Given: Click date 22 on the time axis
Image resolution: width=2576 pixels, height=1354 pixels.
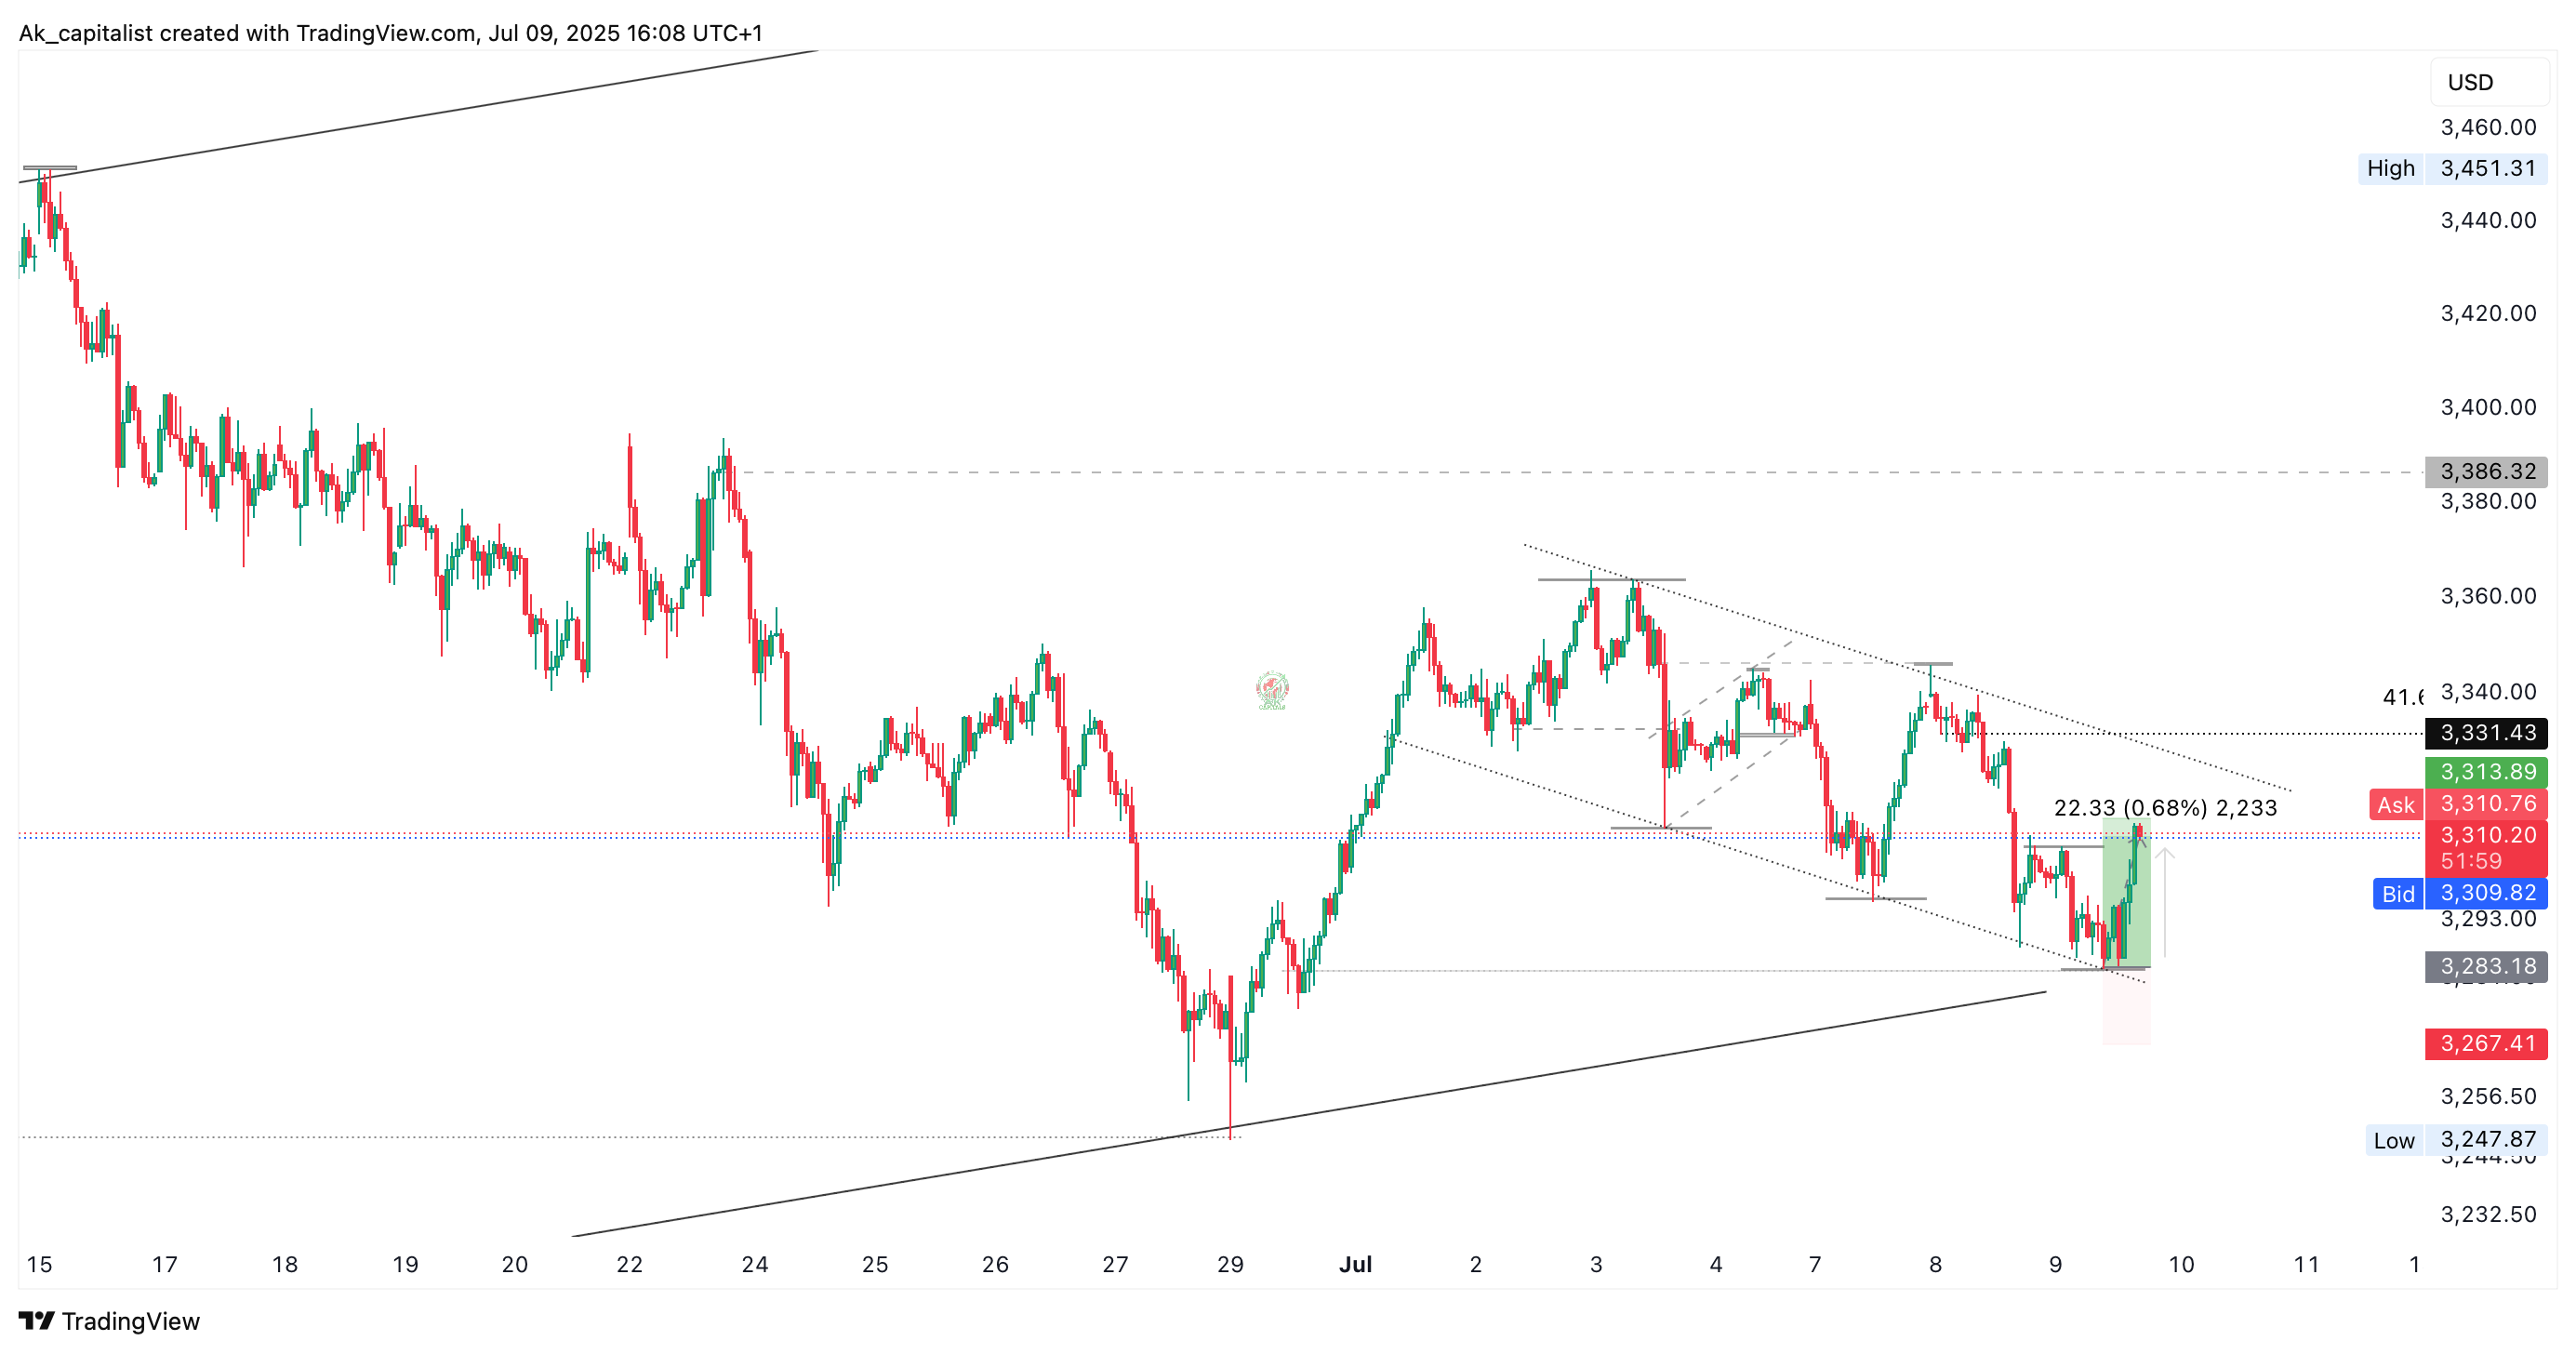Looking at the screenshot, I should [629, 1264].
